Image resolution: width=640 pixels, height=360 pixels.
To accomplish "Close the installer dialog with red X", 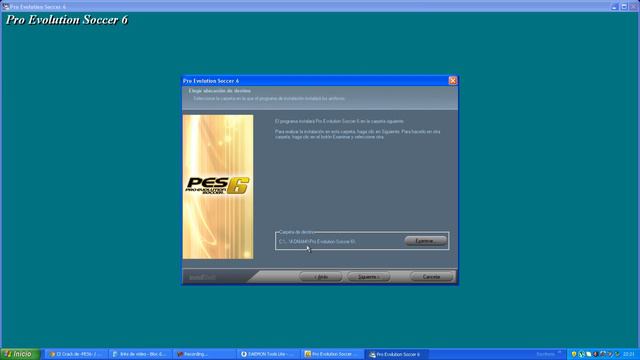I will pos(453,81).
